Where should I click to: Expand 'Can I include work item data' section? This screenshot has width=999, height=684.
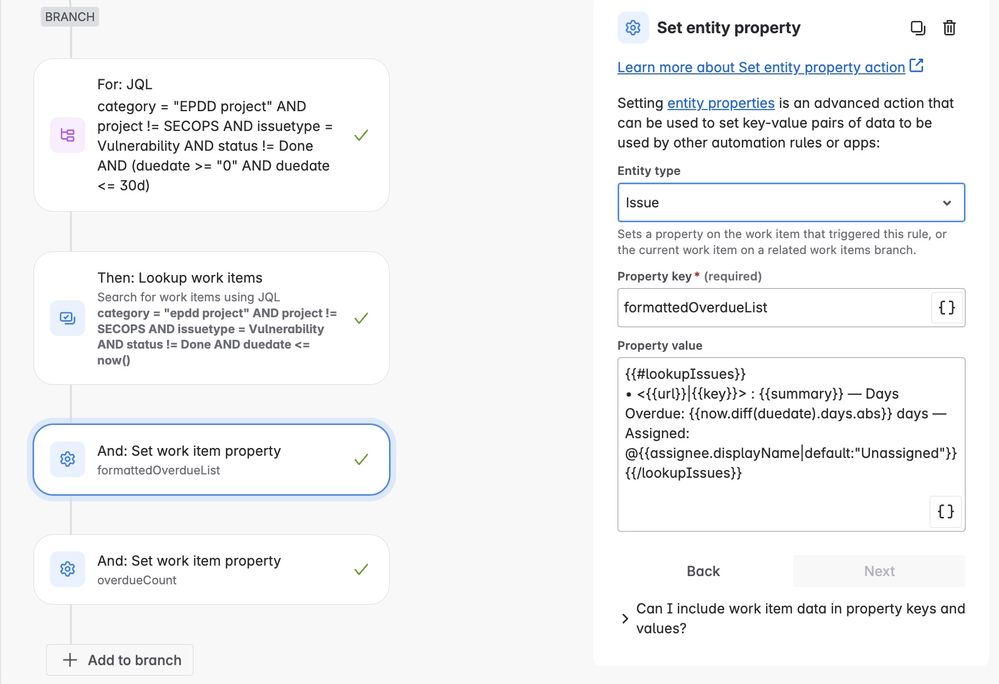791,618
